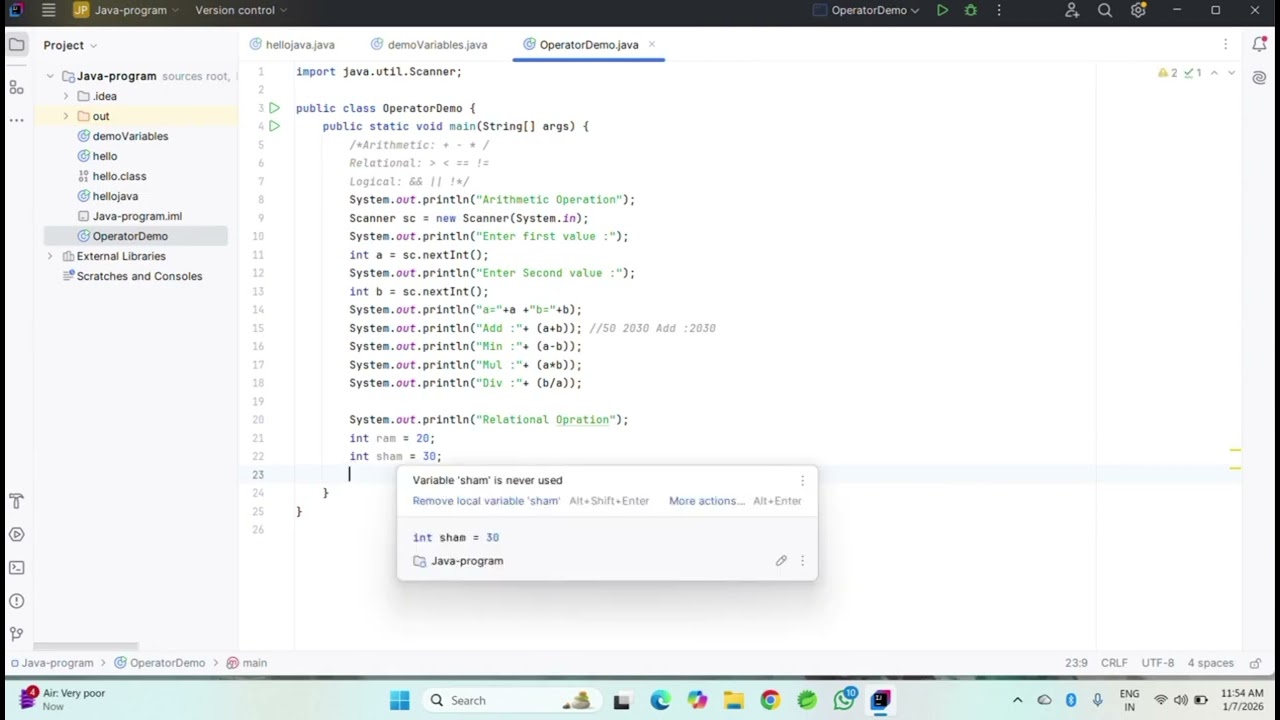The image size is (1280, 720).
Task: Open Google Chrome from taskbar
Action: click(x=770, y=700)
